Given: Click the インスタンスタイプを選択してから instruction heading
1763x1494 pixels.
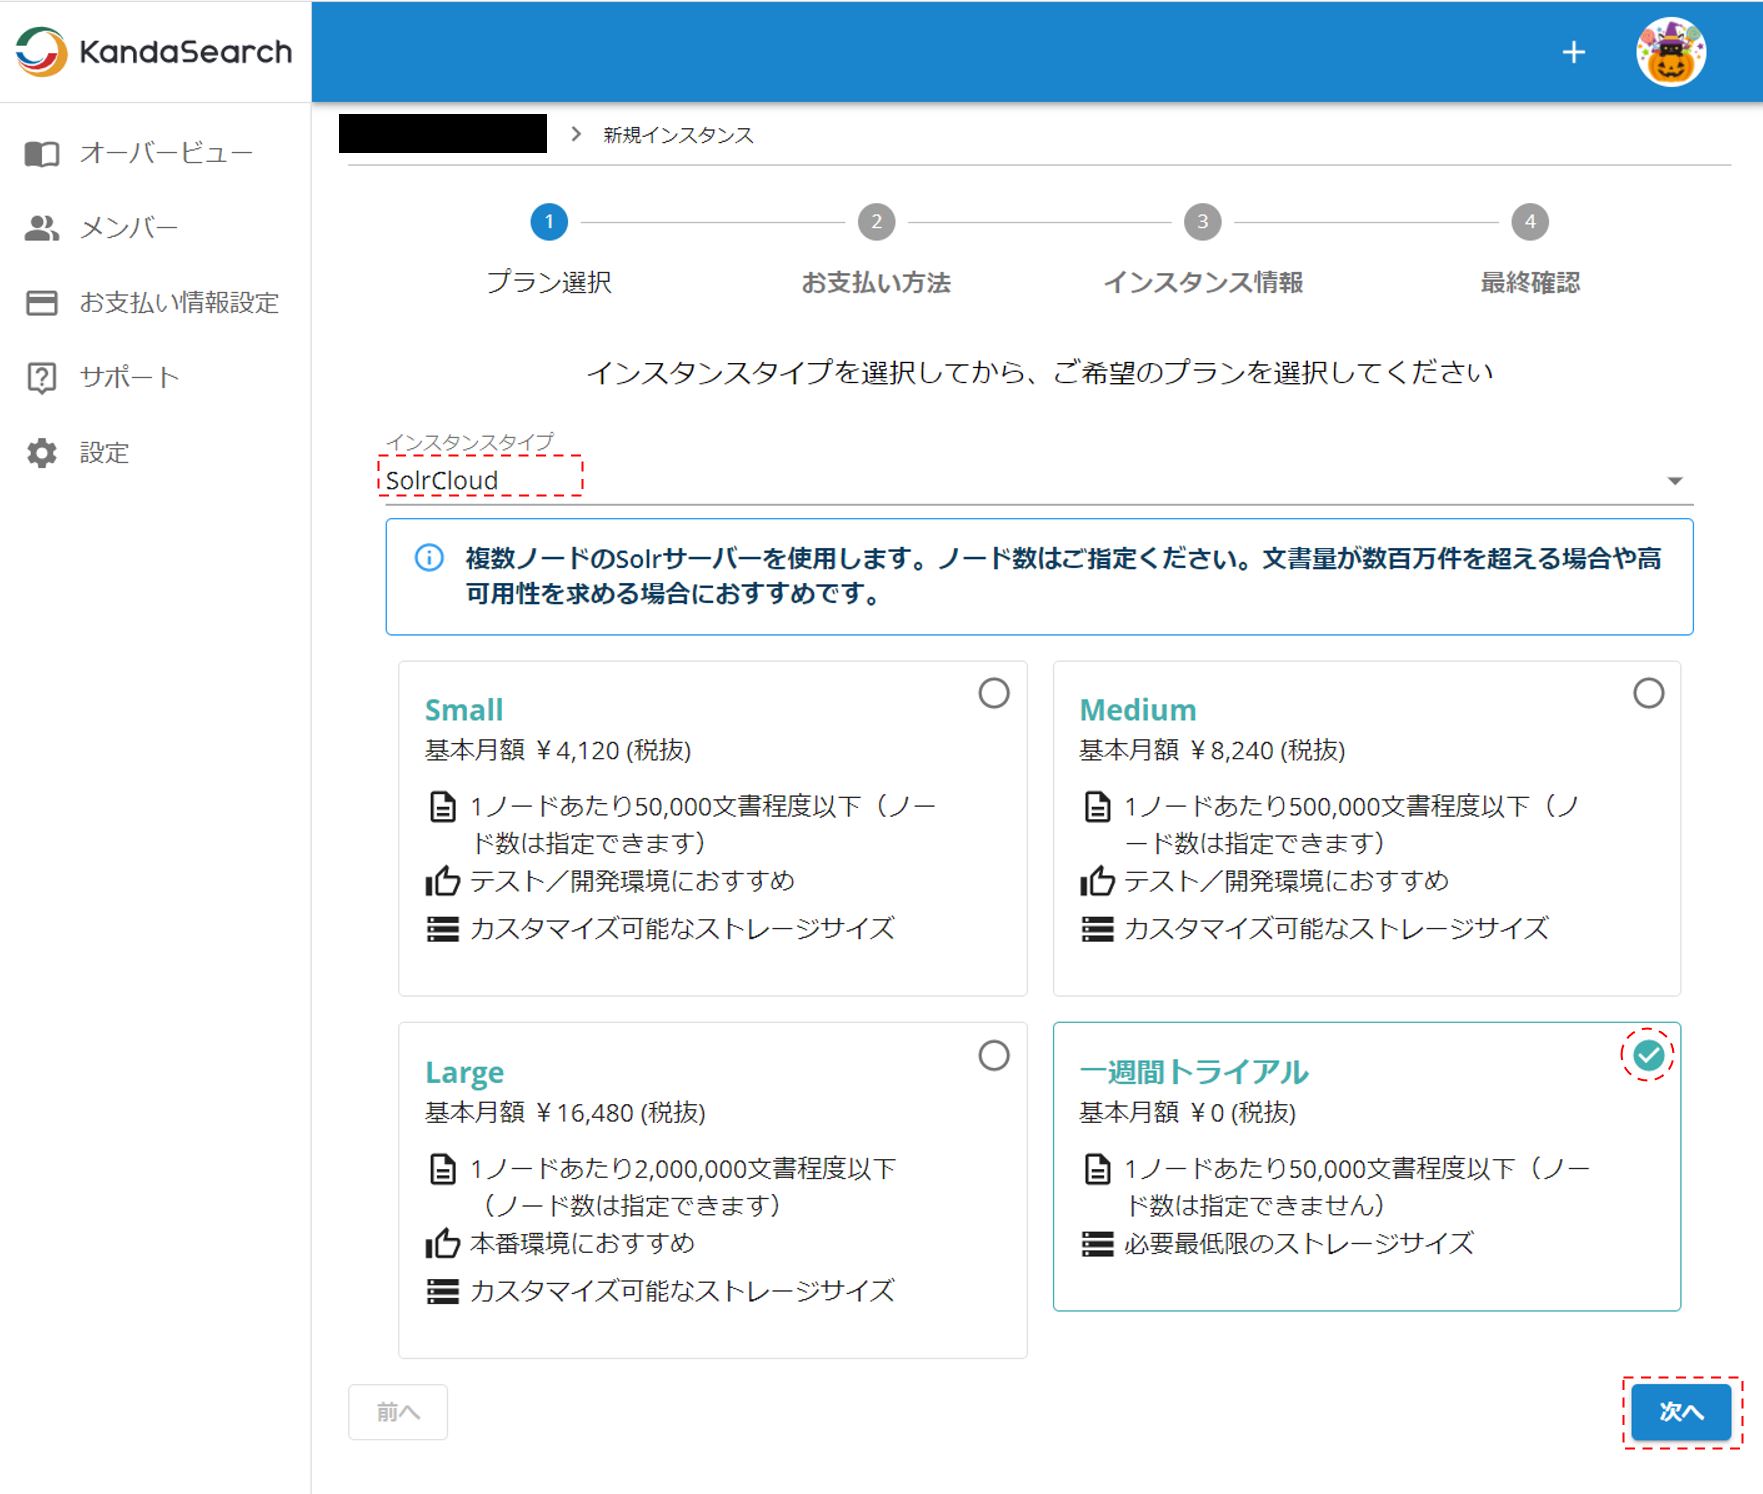Looking at the screenshot, I should click(x=1040, y=373).
